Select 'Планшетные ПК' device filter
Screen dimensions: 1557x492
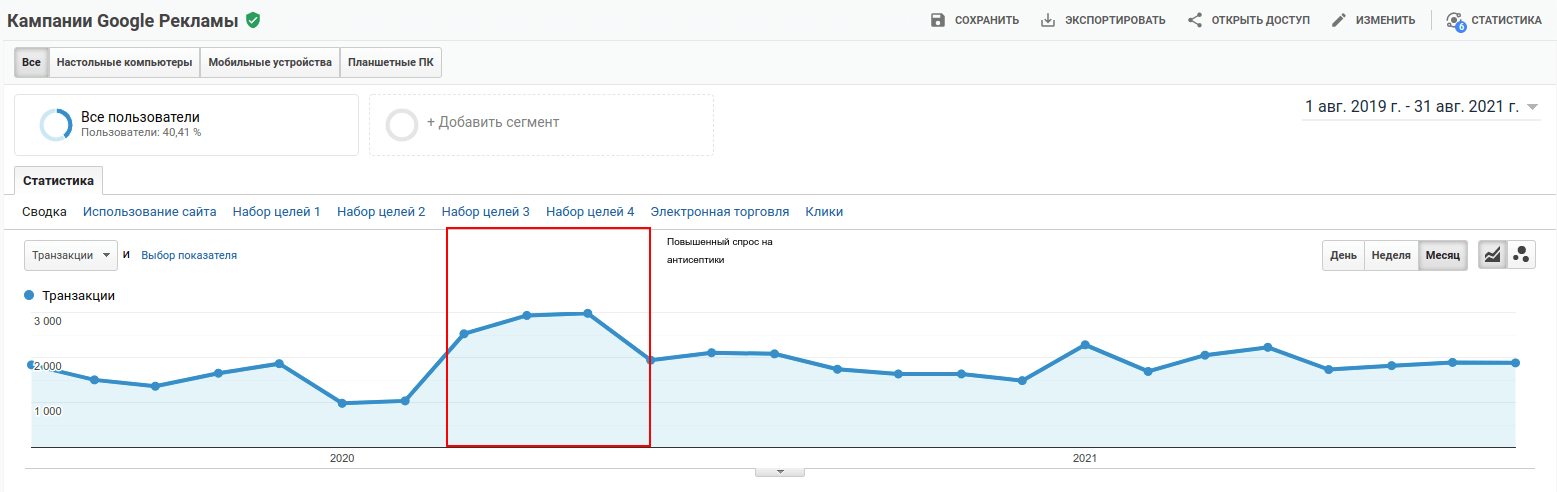[x=391, y=62]
